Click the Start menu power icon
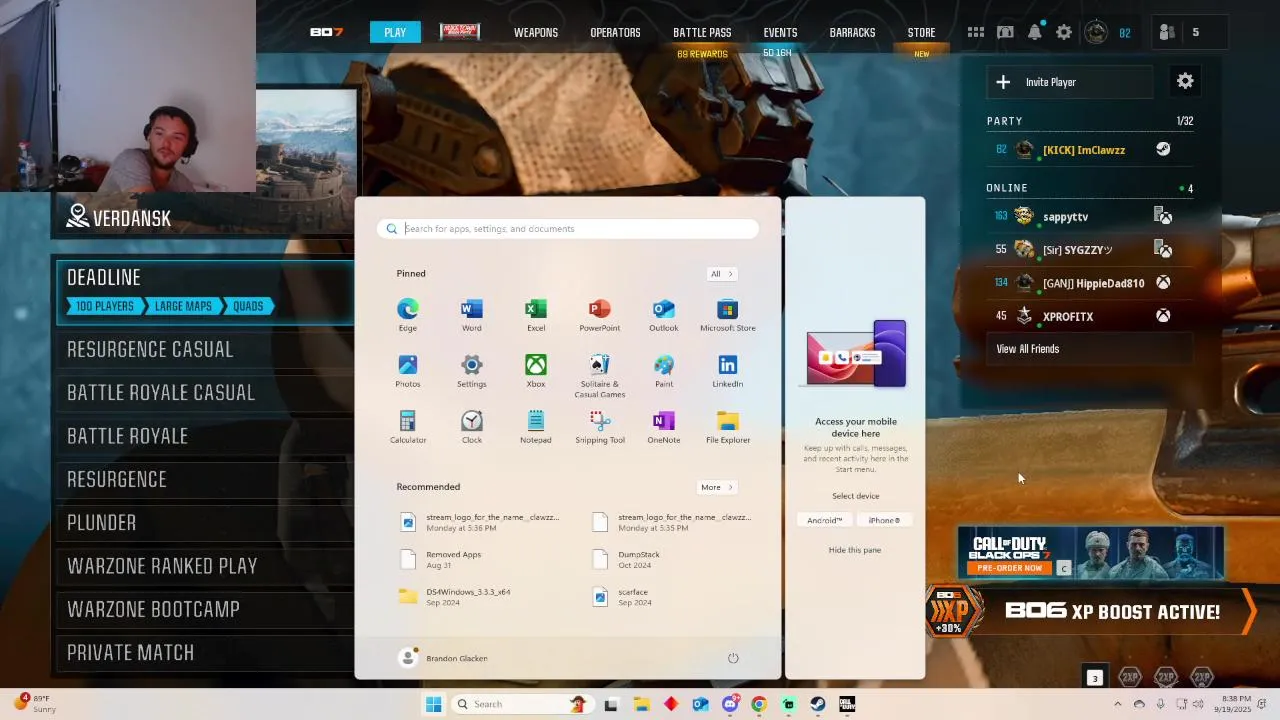This screenshot has height=720, width=1280. 733,658
